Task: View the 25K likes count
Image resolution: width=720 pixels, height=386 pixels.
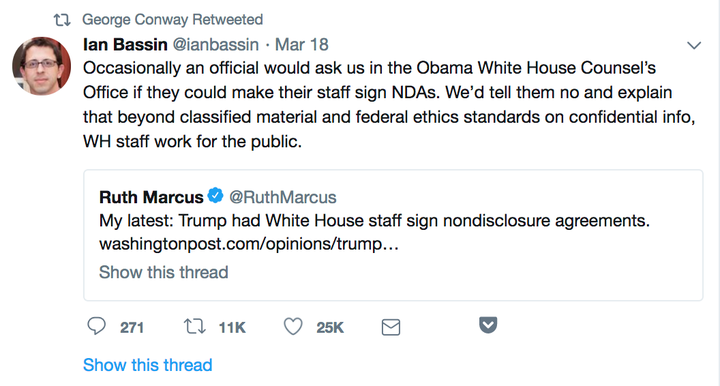Action: coord(330,328)
